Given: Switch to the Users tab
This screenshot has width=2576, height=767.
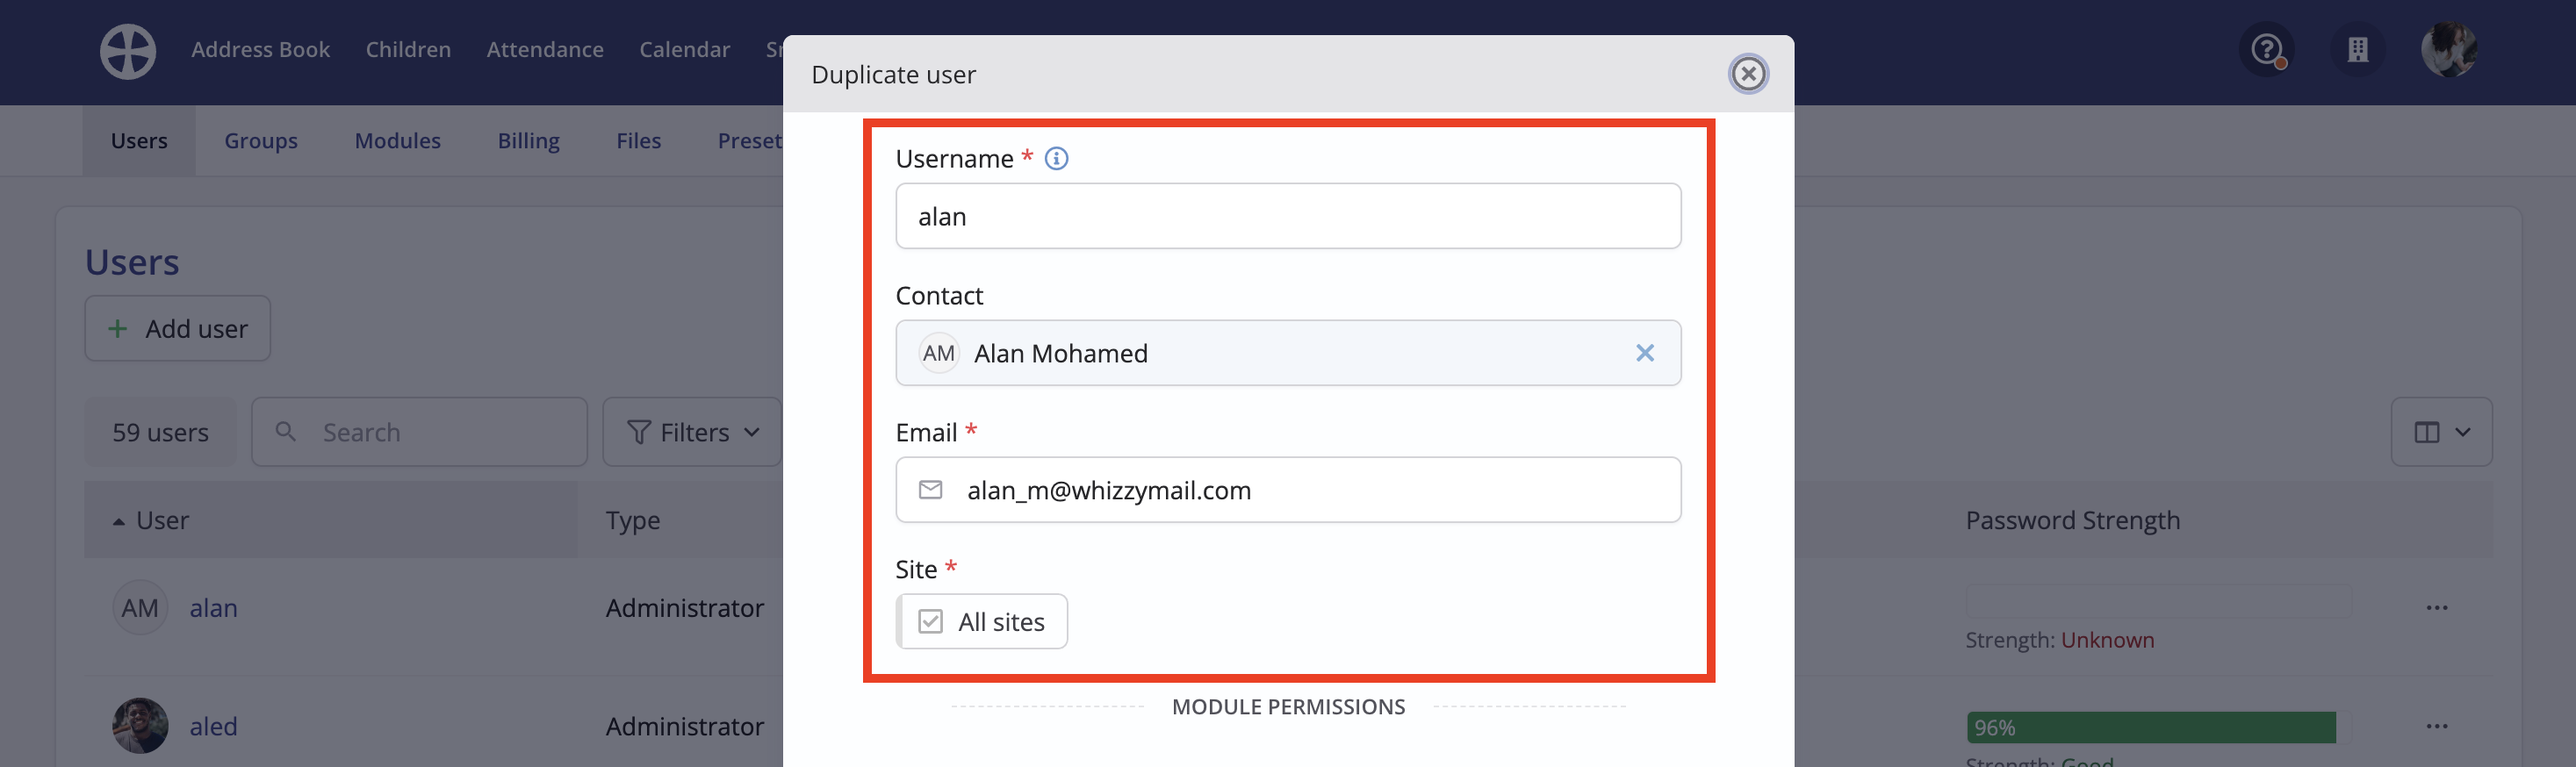Looking at the screenshot, I should pos(139,141).
